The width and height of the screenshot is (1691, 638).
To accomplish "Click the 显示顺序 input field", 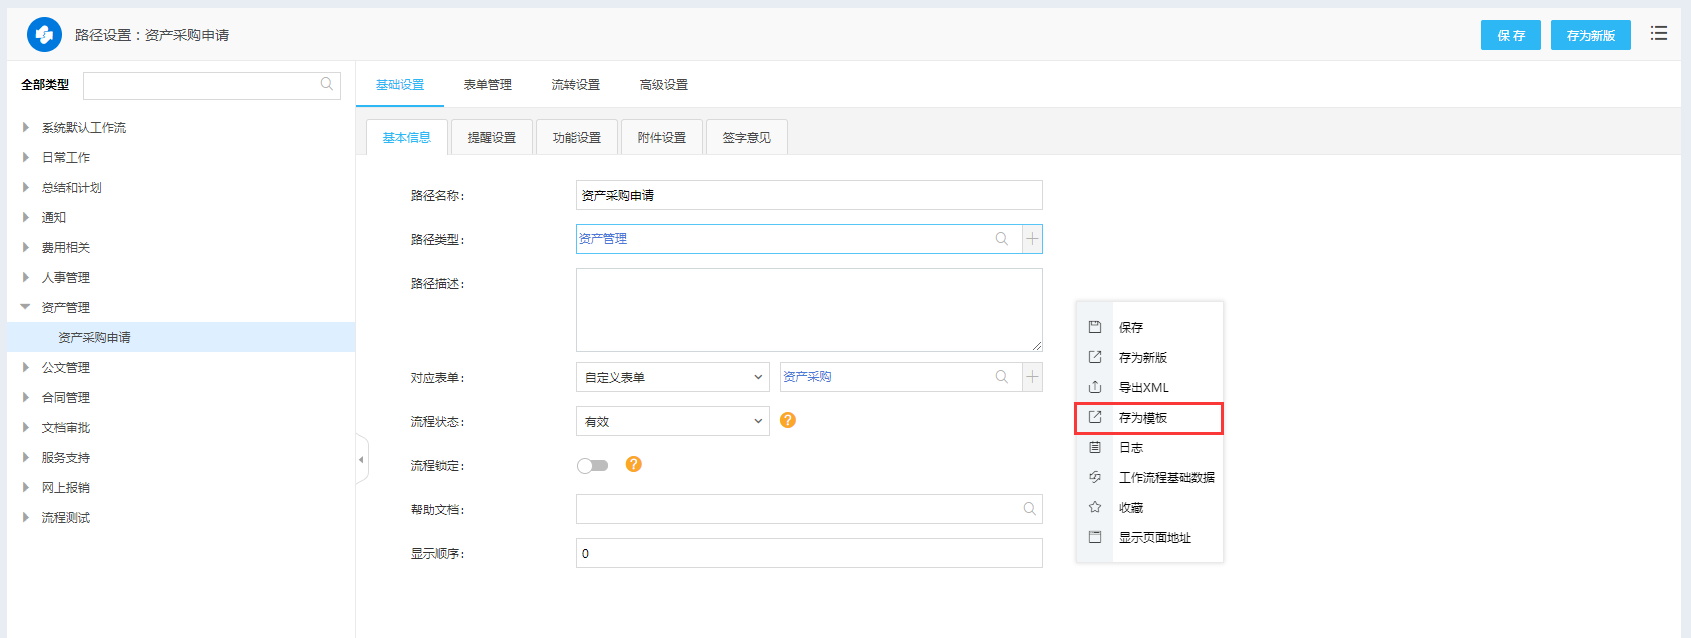I will pyautogui.click(x=808, y=553).
